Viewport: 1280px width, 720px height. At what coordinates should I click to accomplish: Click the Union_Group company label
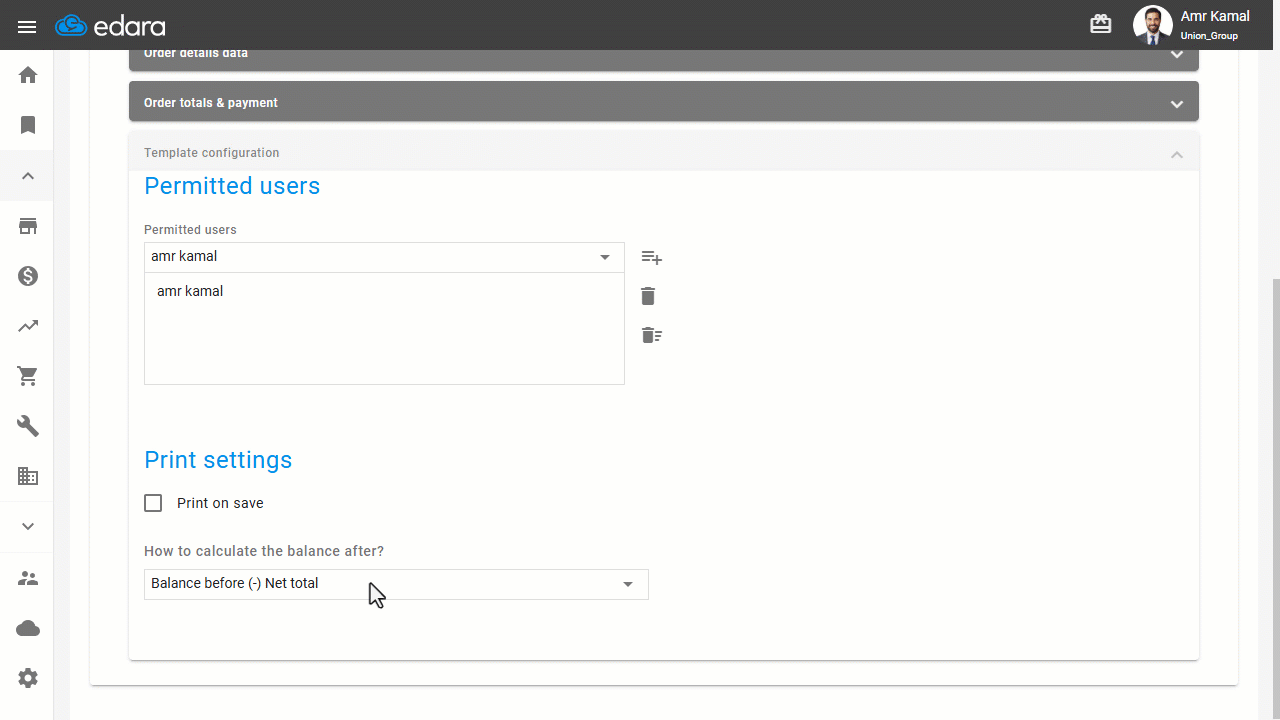[1209, 36]
